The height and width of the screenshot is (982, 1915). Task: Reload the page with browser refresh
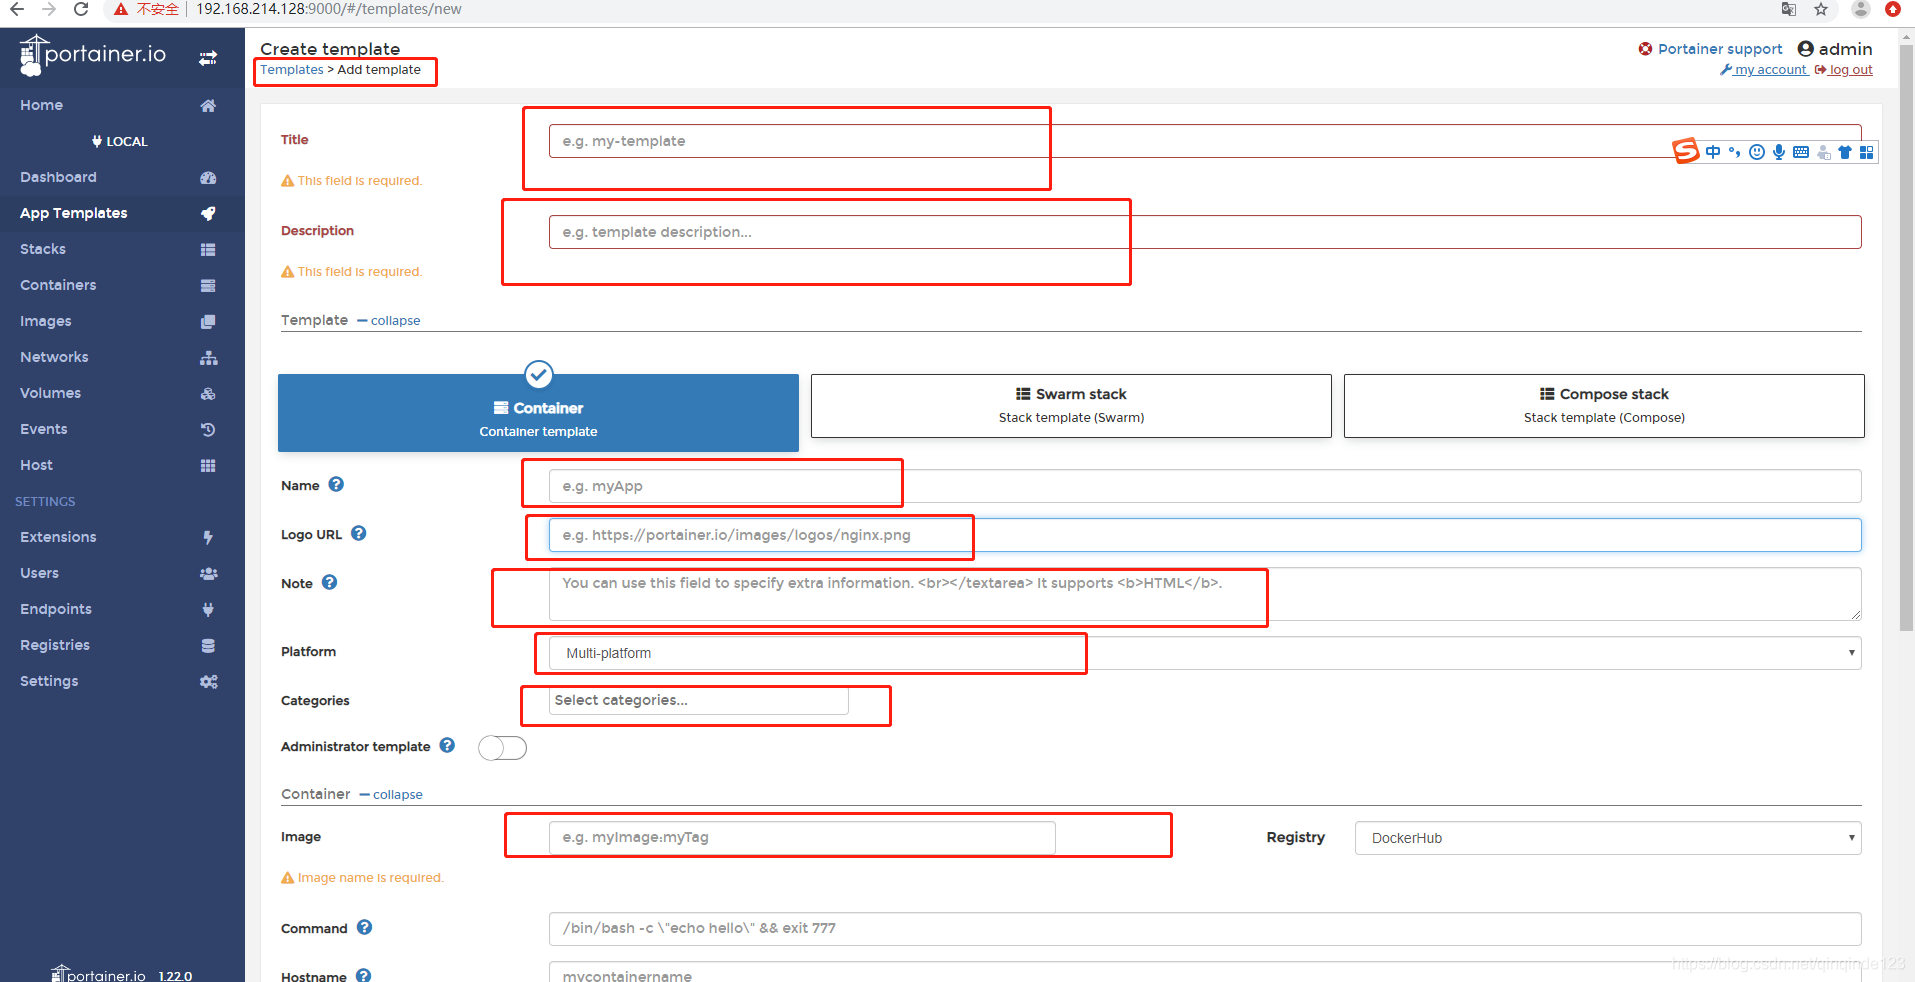click(82, 9)
